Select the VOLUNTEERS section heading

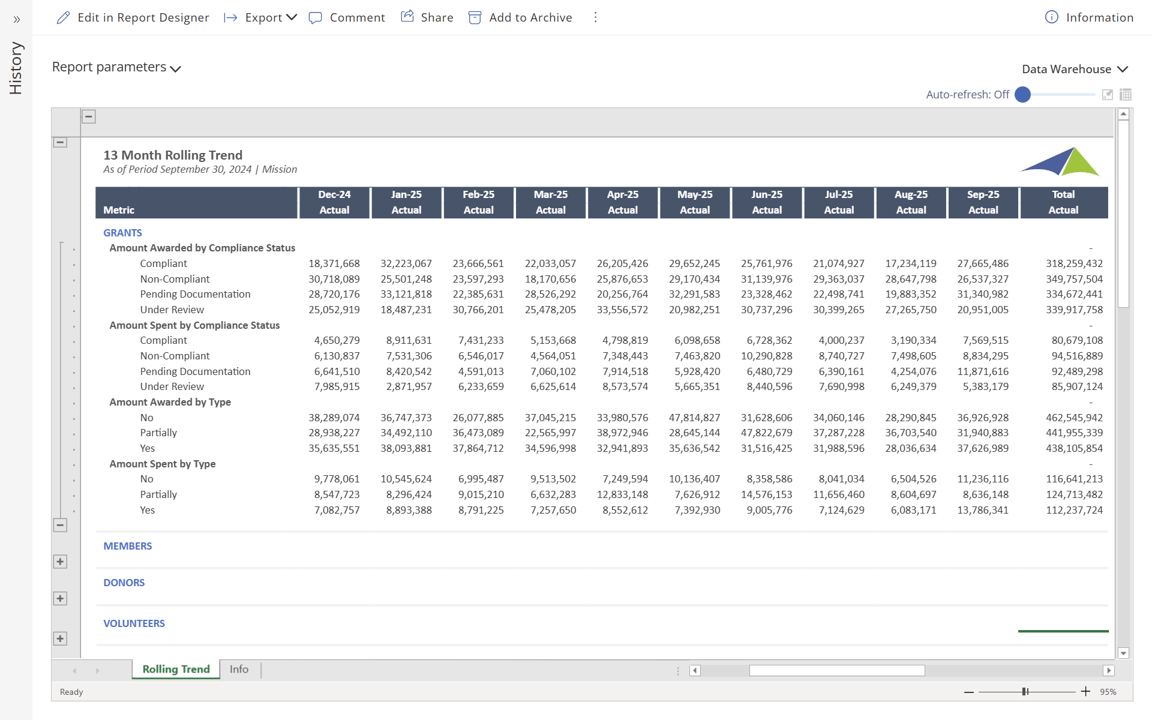(134, 623)
